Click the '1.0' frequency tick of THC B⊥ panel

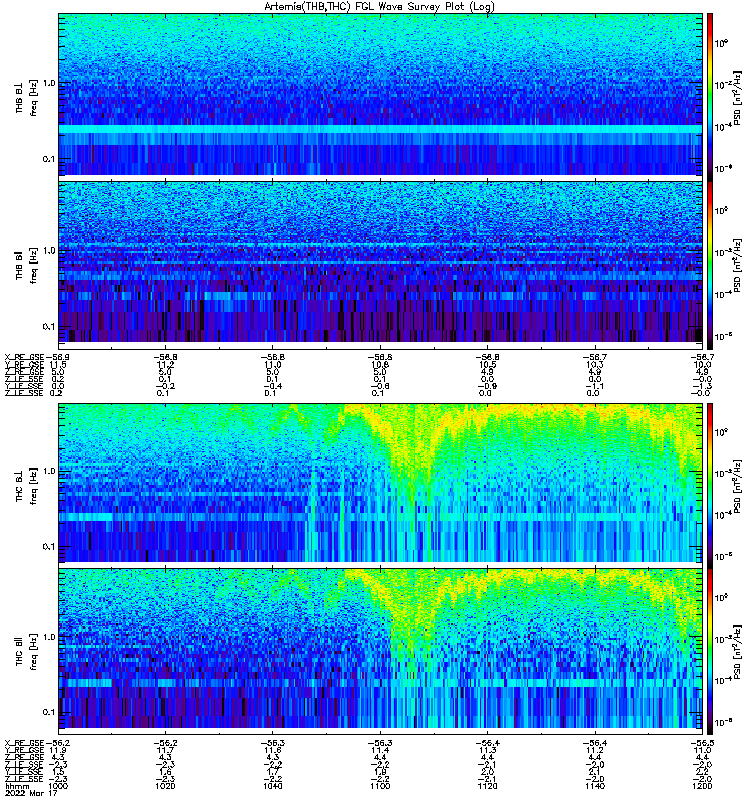click(x=48, y=470)
